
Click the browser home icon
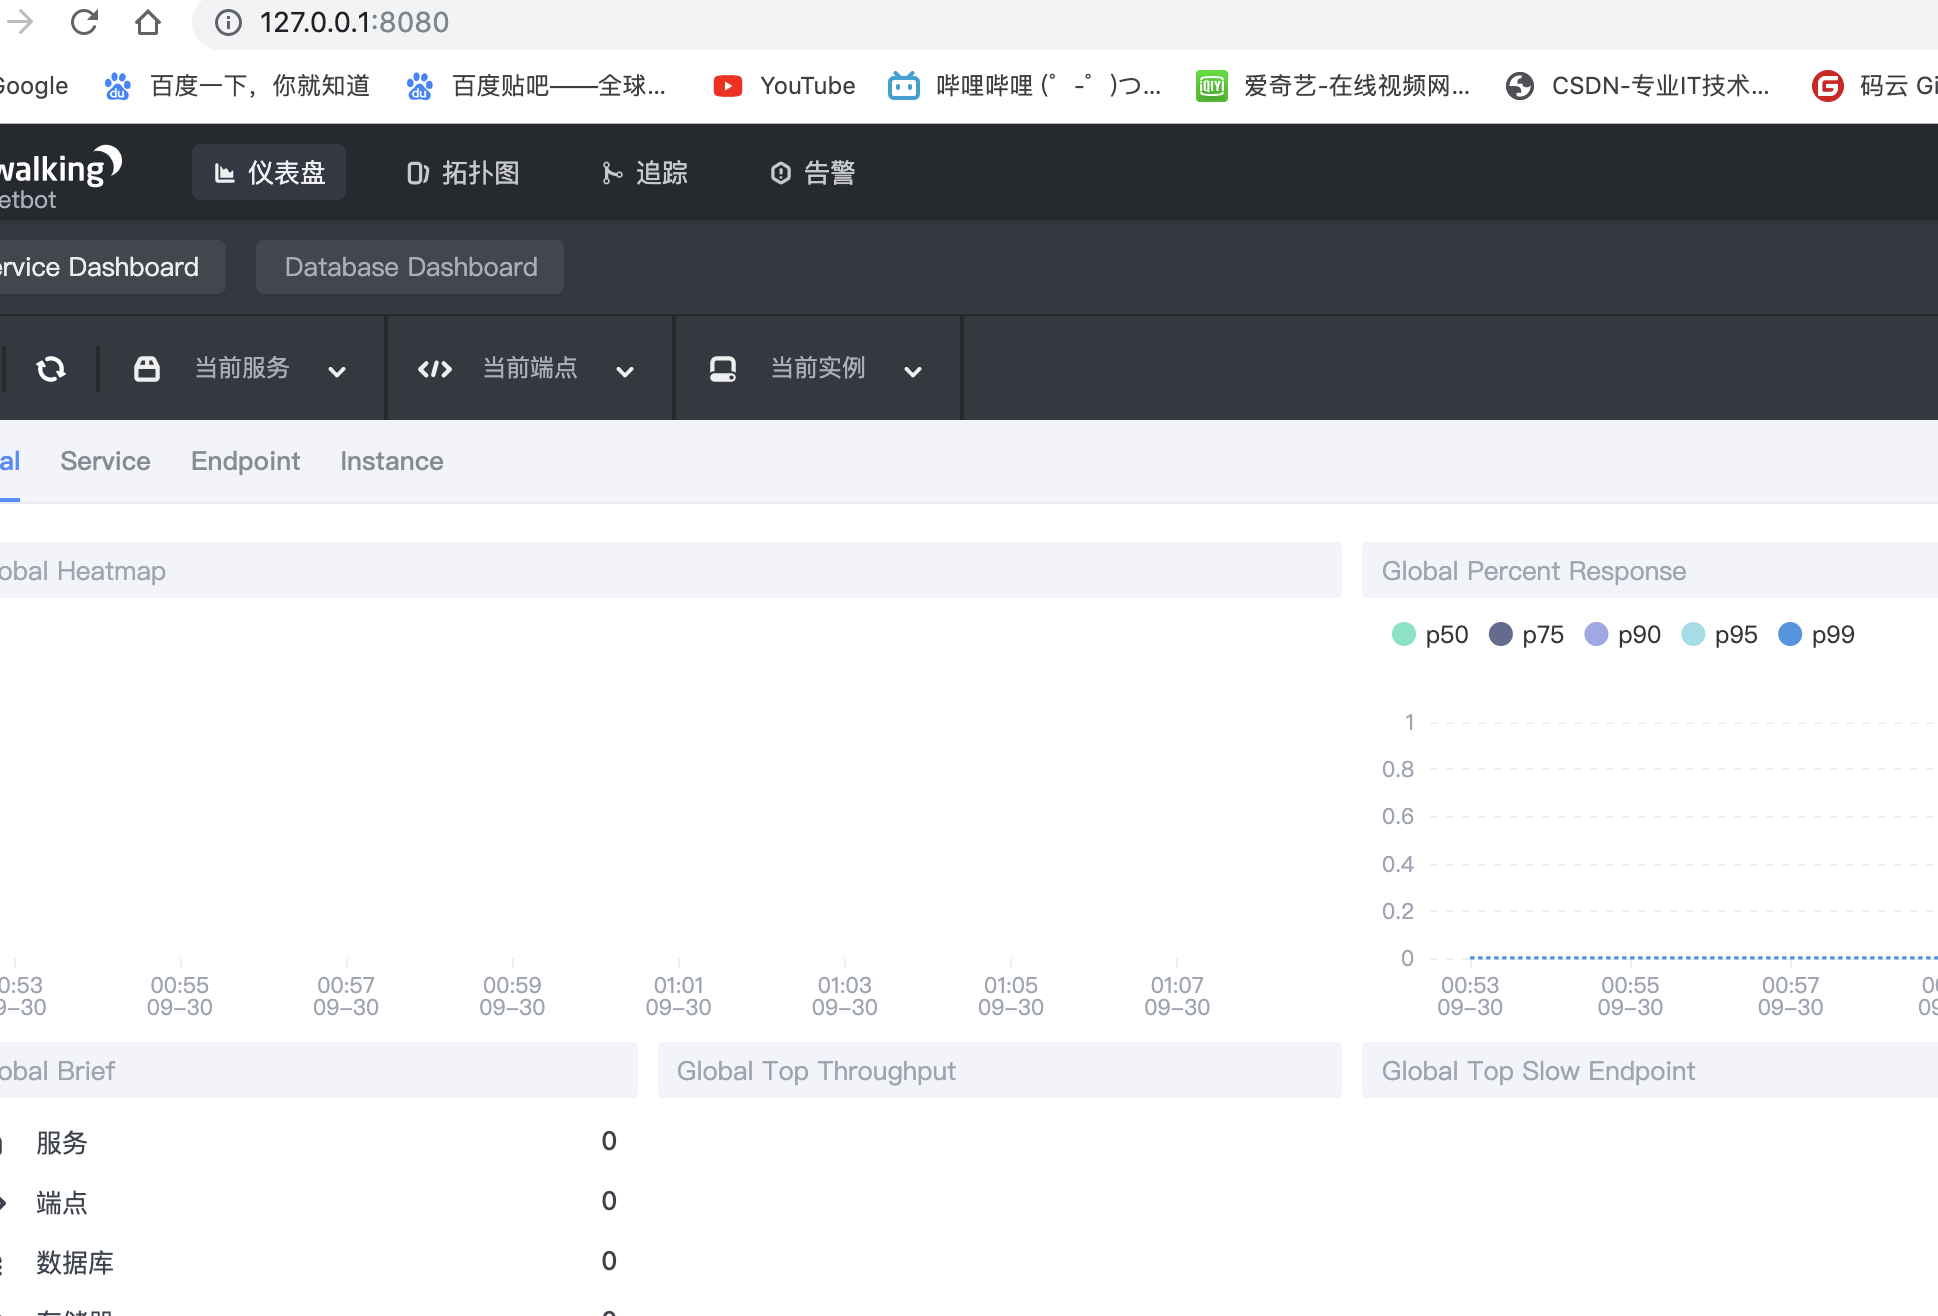coord(148,22)
